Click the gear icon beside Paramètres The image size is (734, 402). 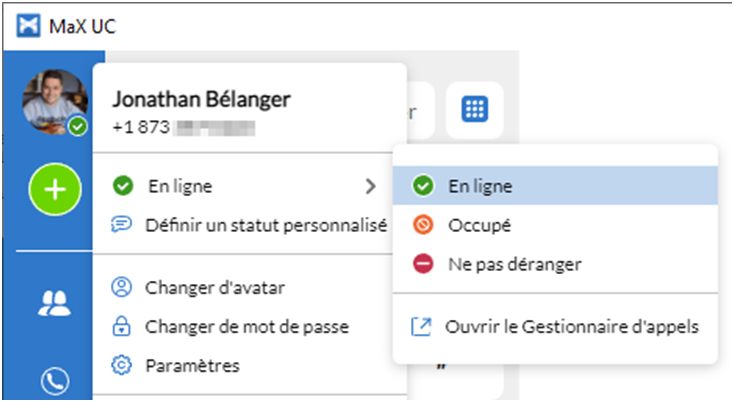[x=122, y=365]
